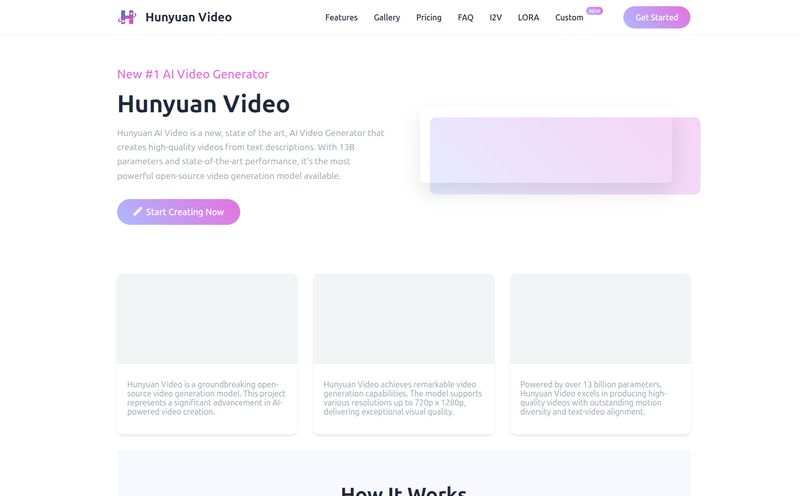
Task: Click the 'How It Works' heading
Action: [x=404, y=491]
